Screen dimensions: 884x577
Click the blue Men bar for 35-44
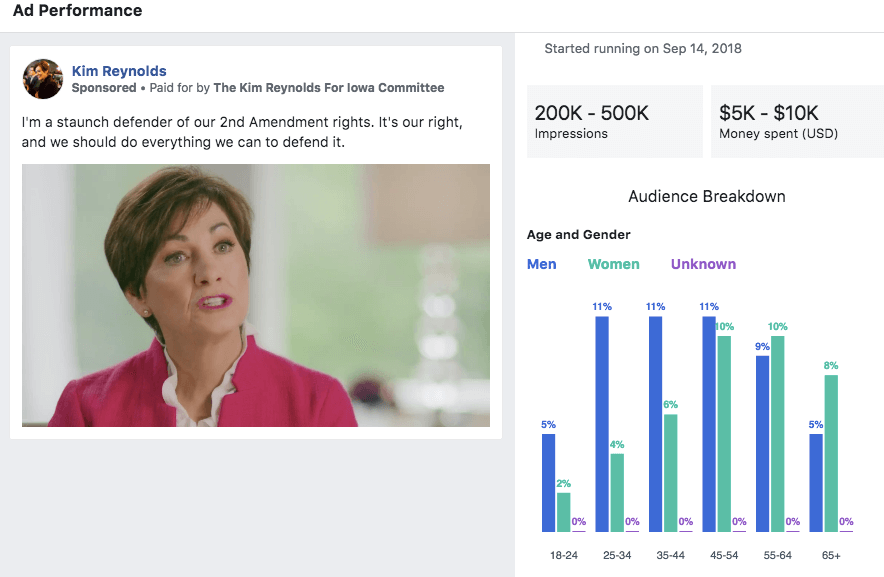(x=656, y=424)
